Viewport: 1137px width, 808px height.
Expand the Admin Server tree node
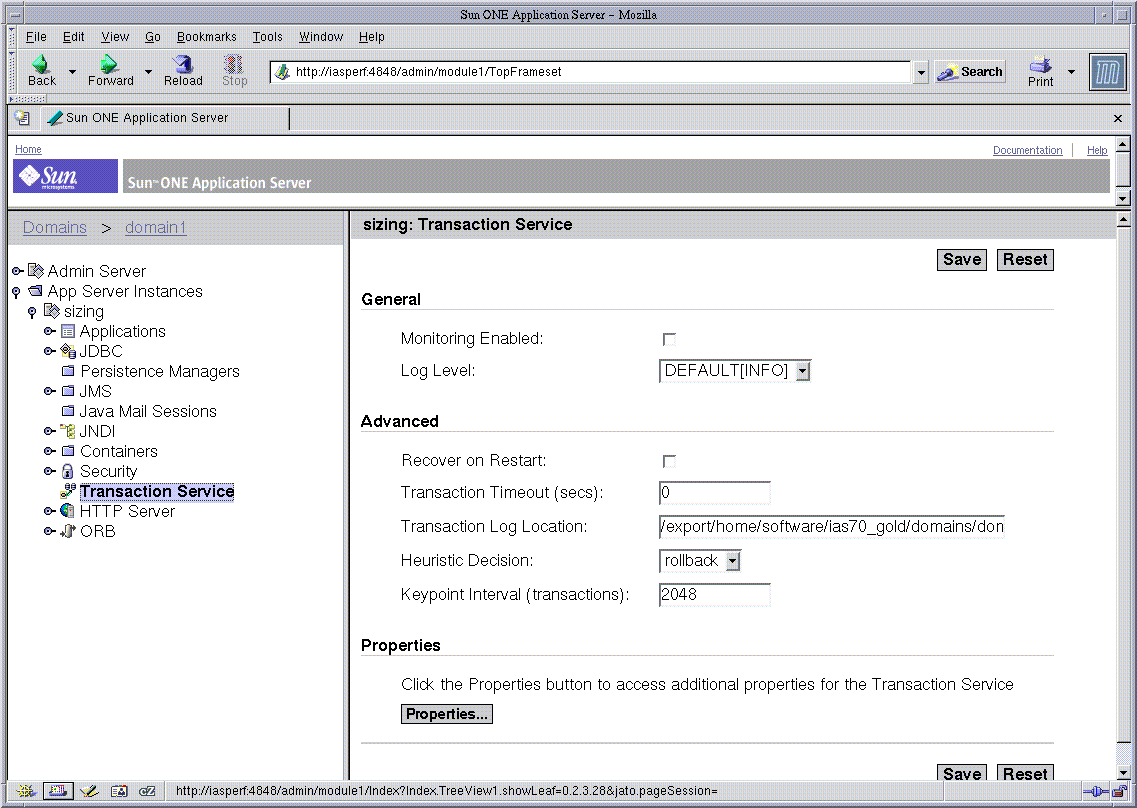(x=17, y=271)
